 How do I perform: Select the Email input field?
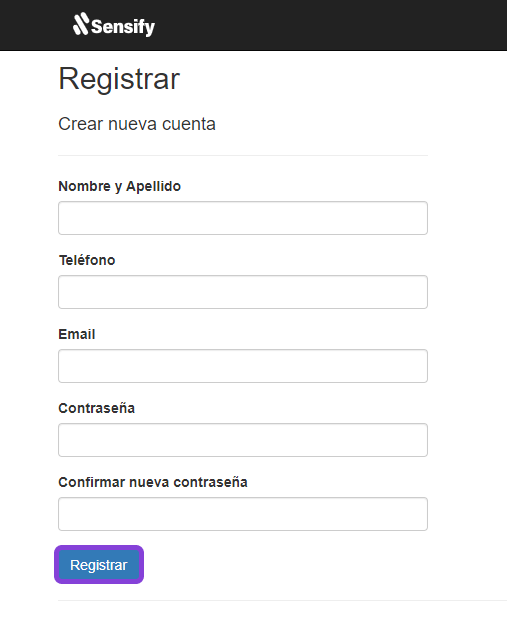pyautogui.click(x=243, y=366)
